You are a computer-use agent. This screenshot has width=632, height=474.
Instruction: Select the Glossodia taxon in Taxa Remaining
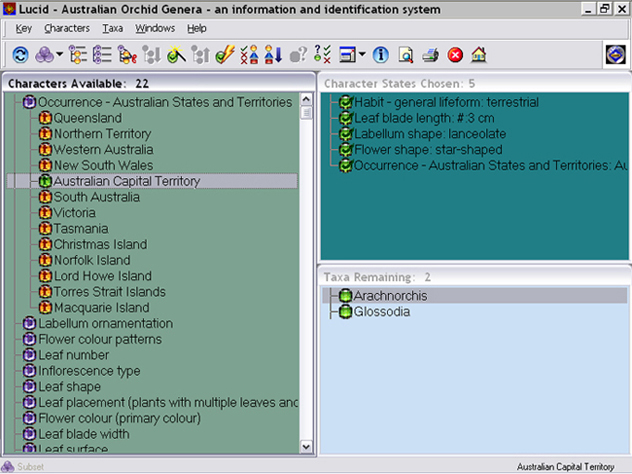coord(382,312)
